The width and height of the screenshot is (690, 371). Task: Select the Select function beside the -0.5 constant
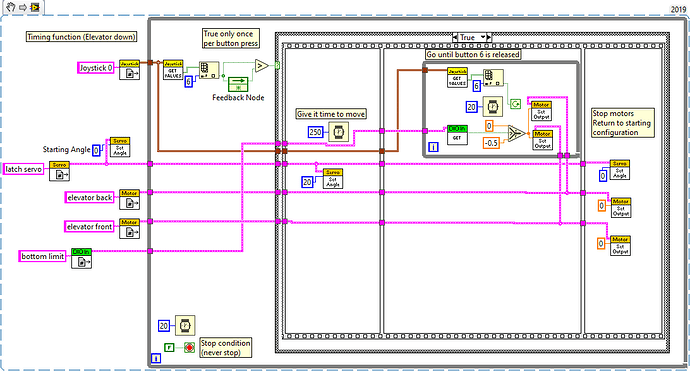tap(516, 133)
